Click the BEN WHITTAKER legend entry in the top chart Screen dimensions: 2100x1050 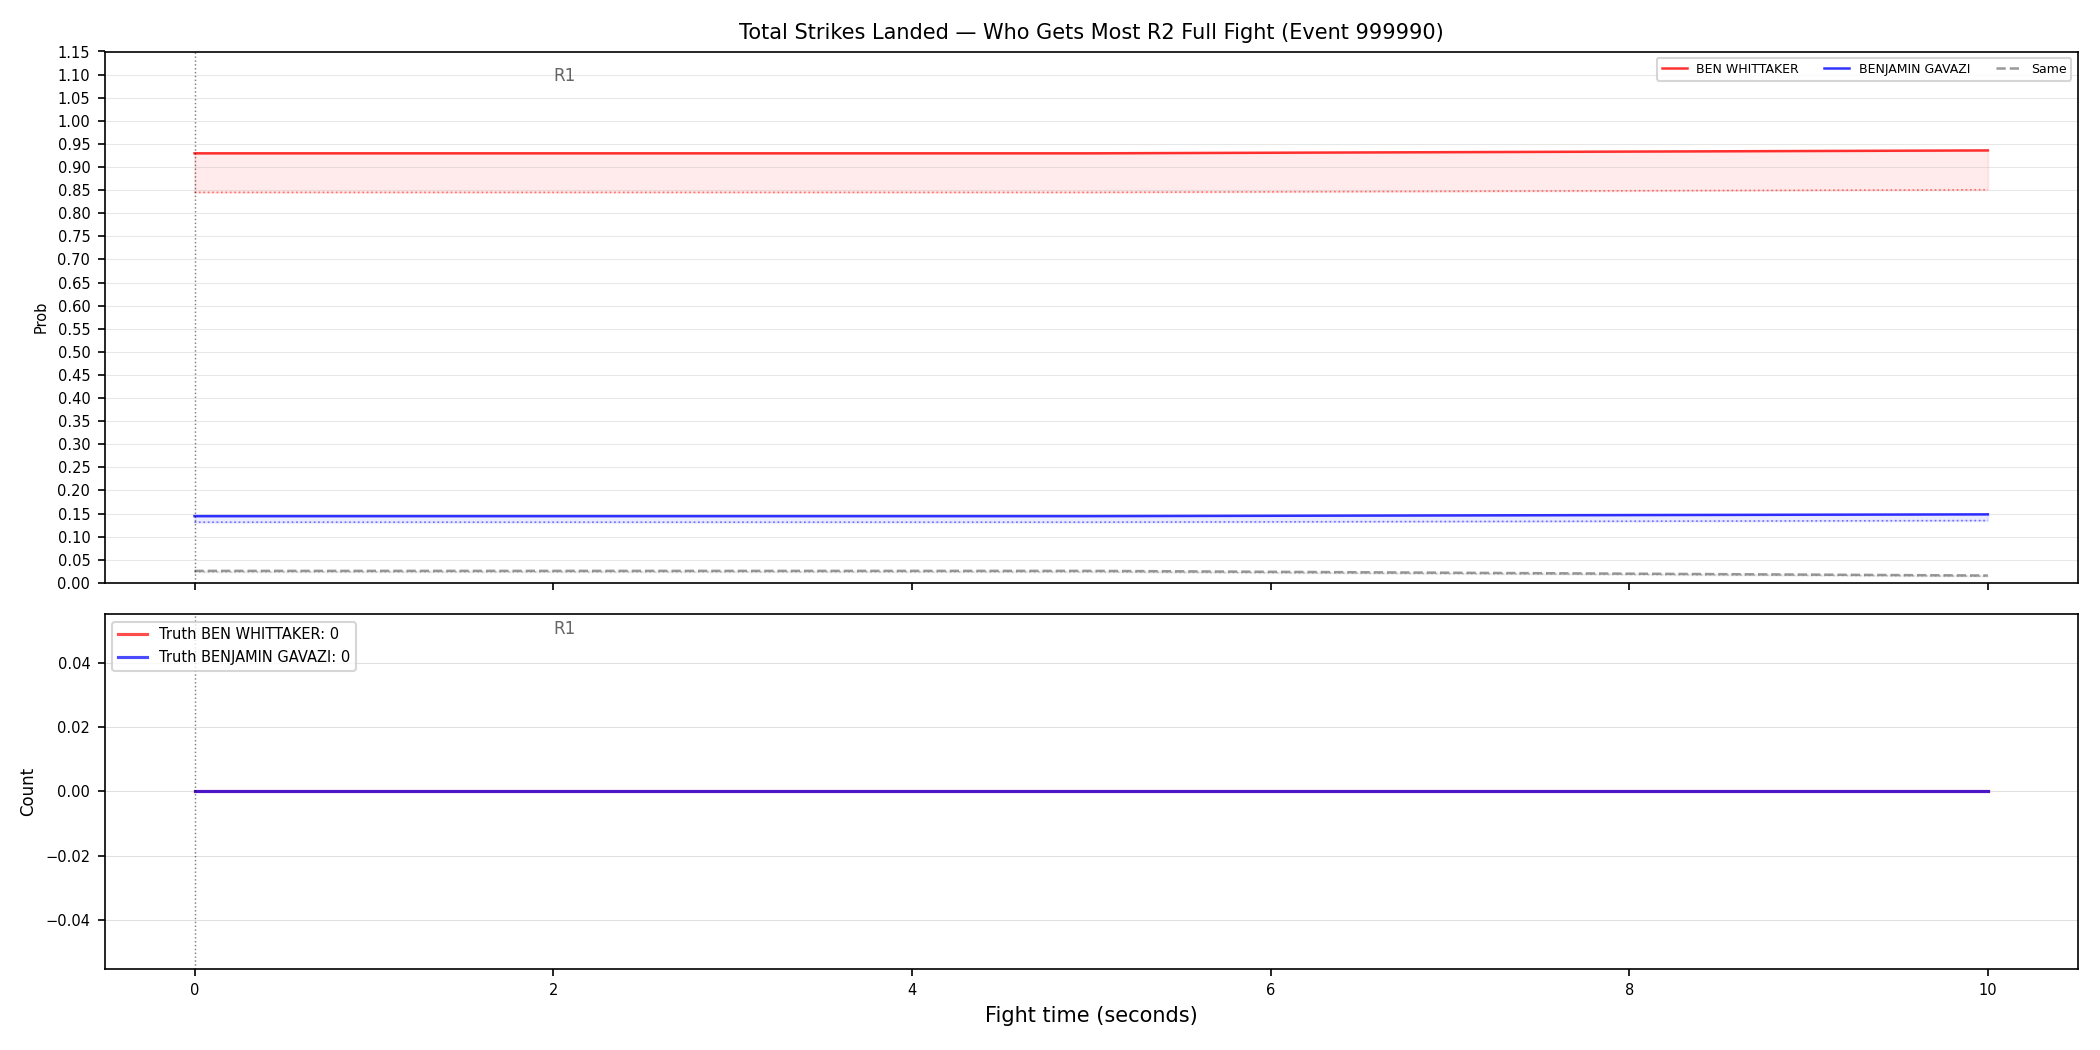(1729, 69)
